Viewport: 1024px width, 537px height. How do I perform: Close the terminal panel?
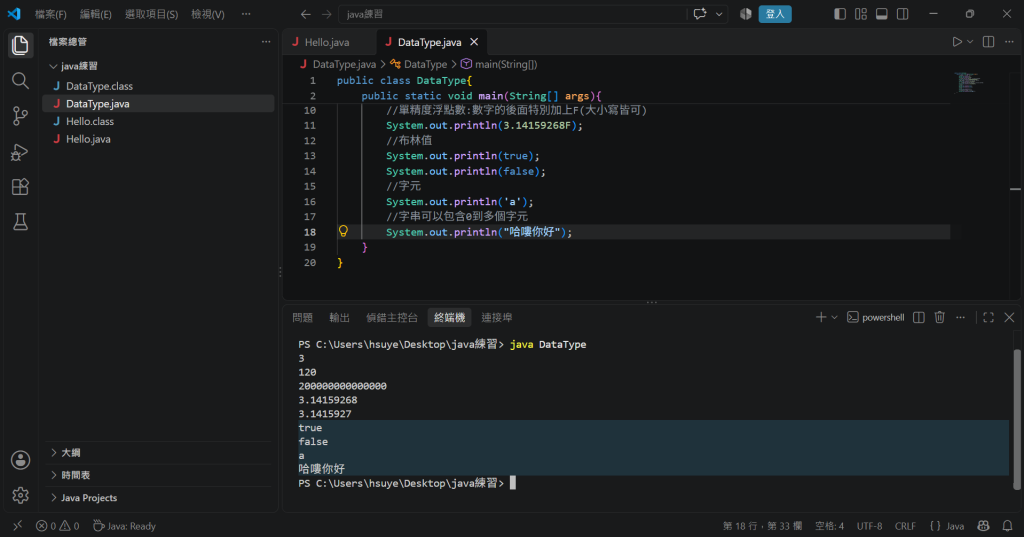click(1010, 317)
